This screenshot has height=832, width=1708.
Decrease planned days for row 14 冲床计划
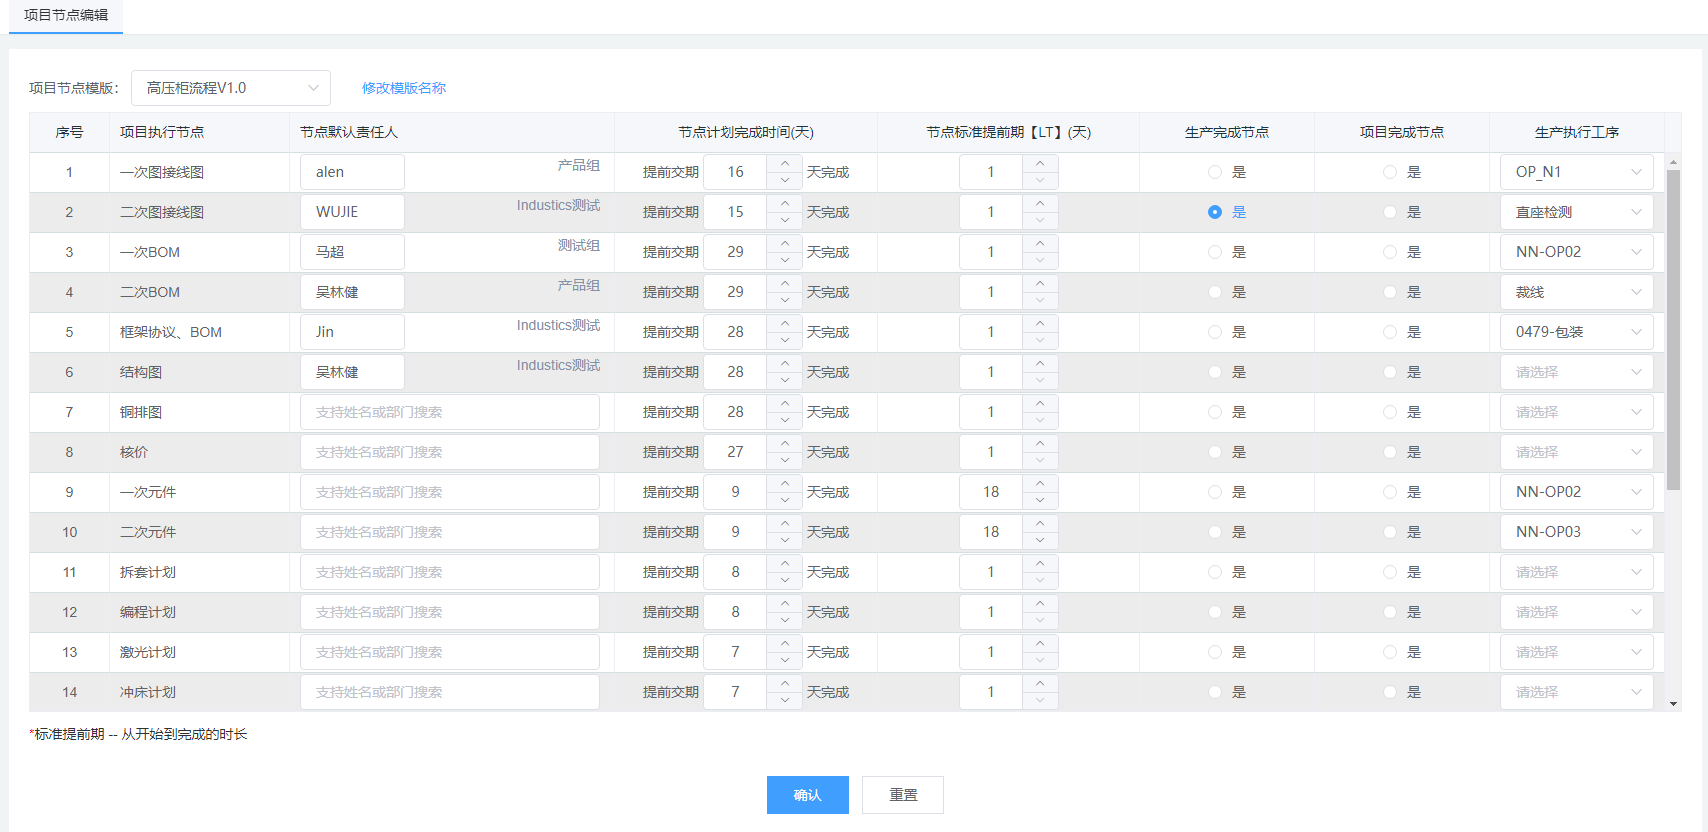(x=785, y=701)
